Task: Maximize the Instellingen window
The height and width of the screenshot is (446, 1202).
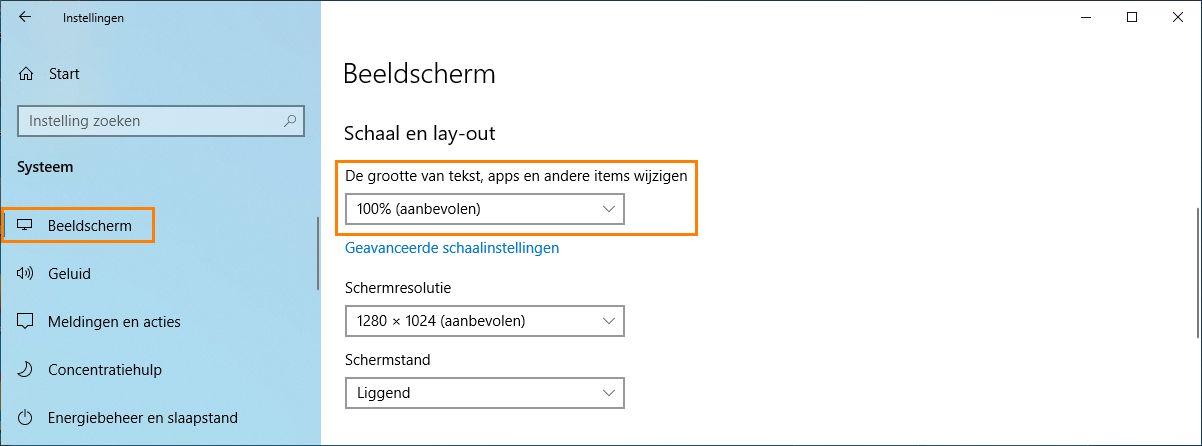Action: (1132, 17)
